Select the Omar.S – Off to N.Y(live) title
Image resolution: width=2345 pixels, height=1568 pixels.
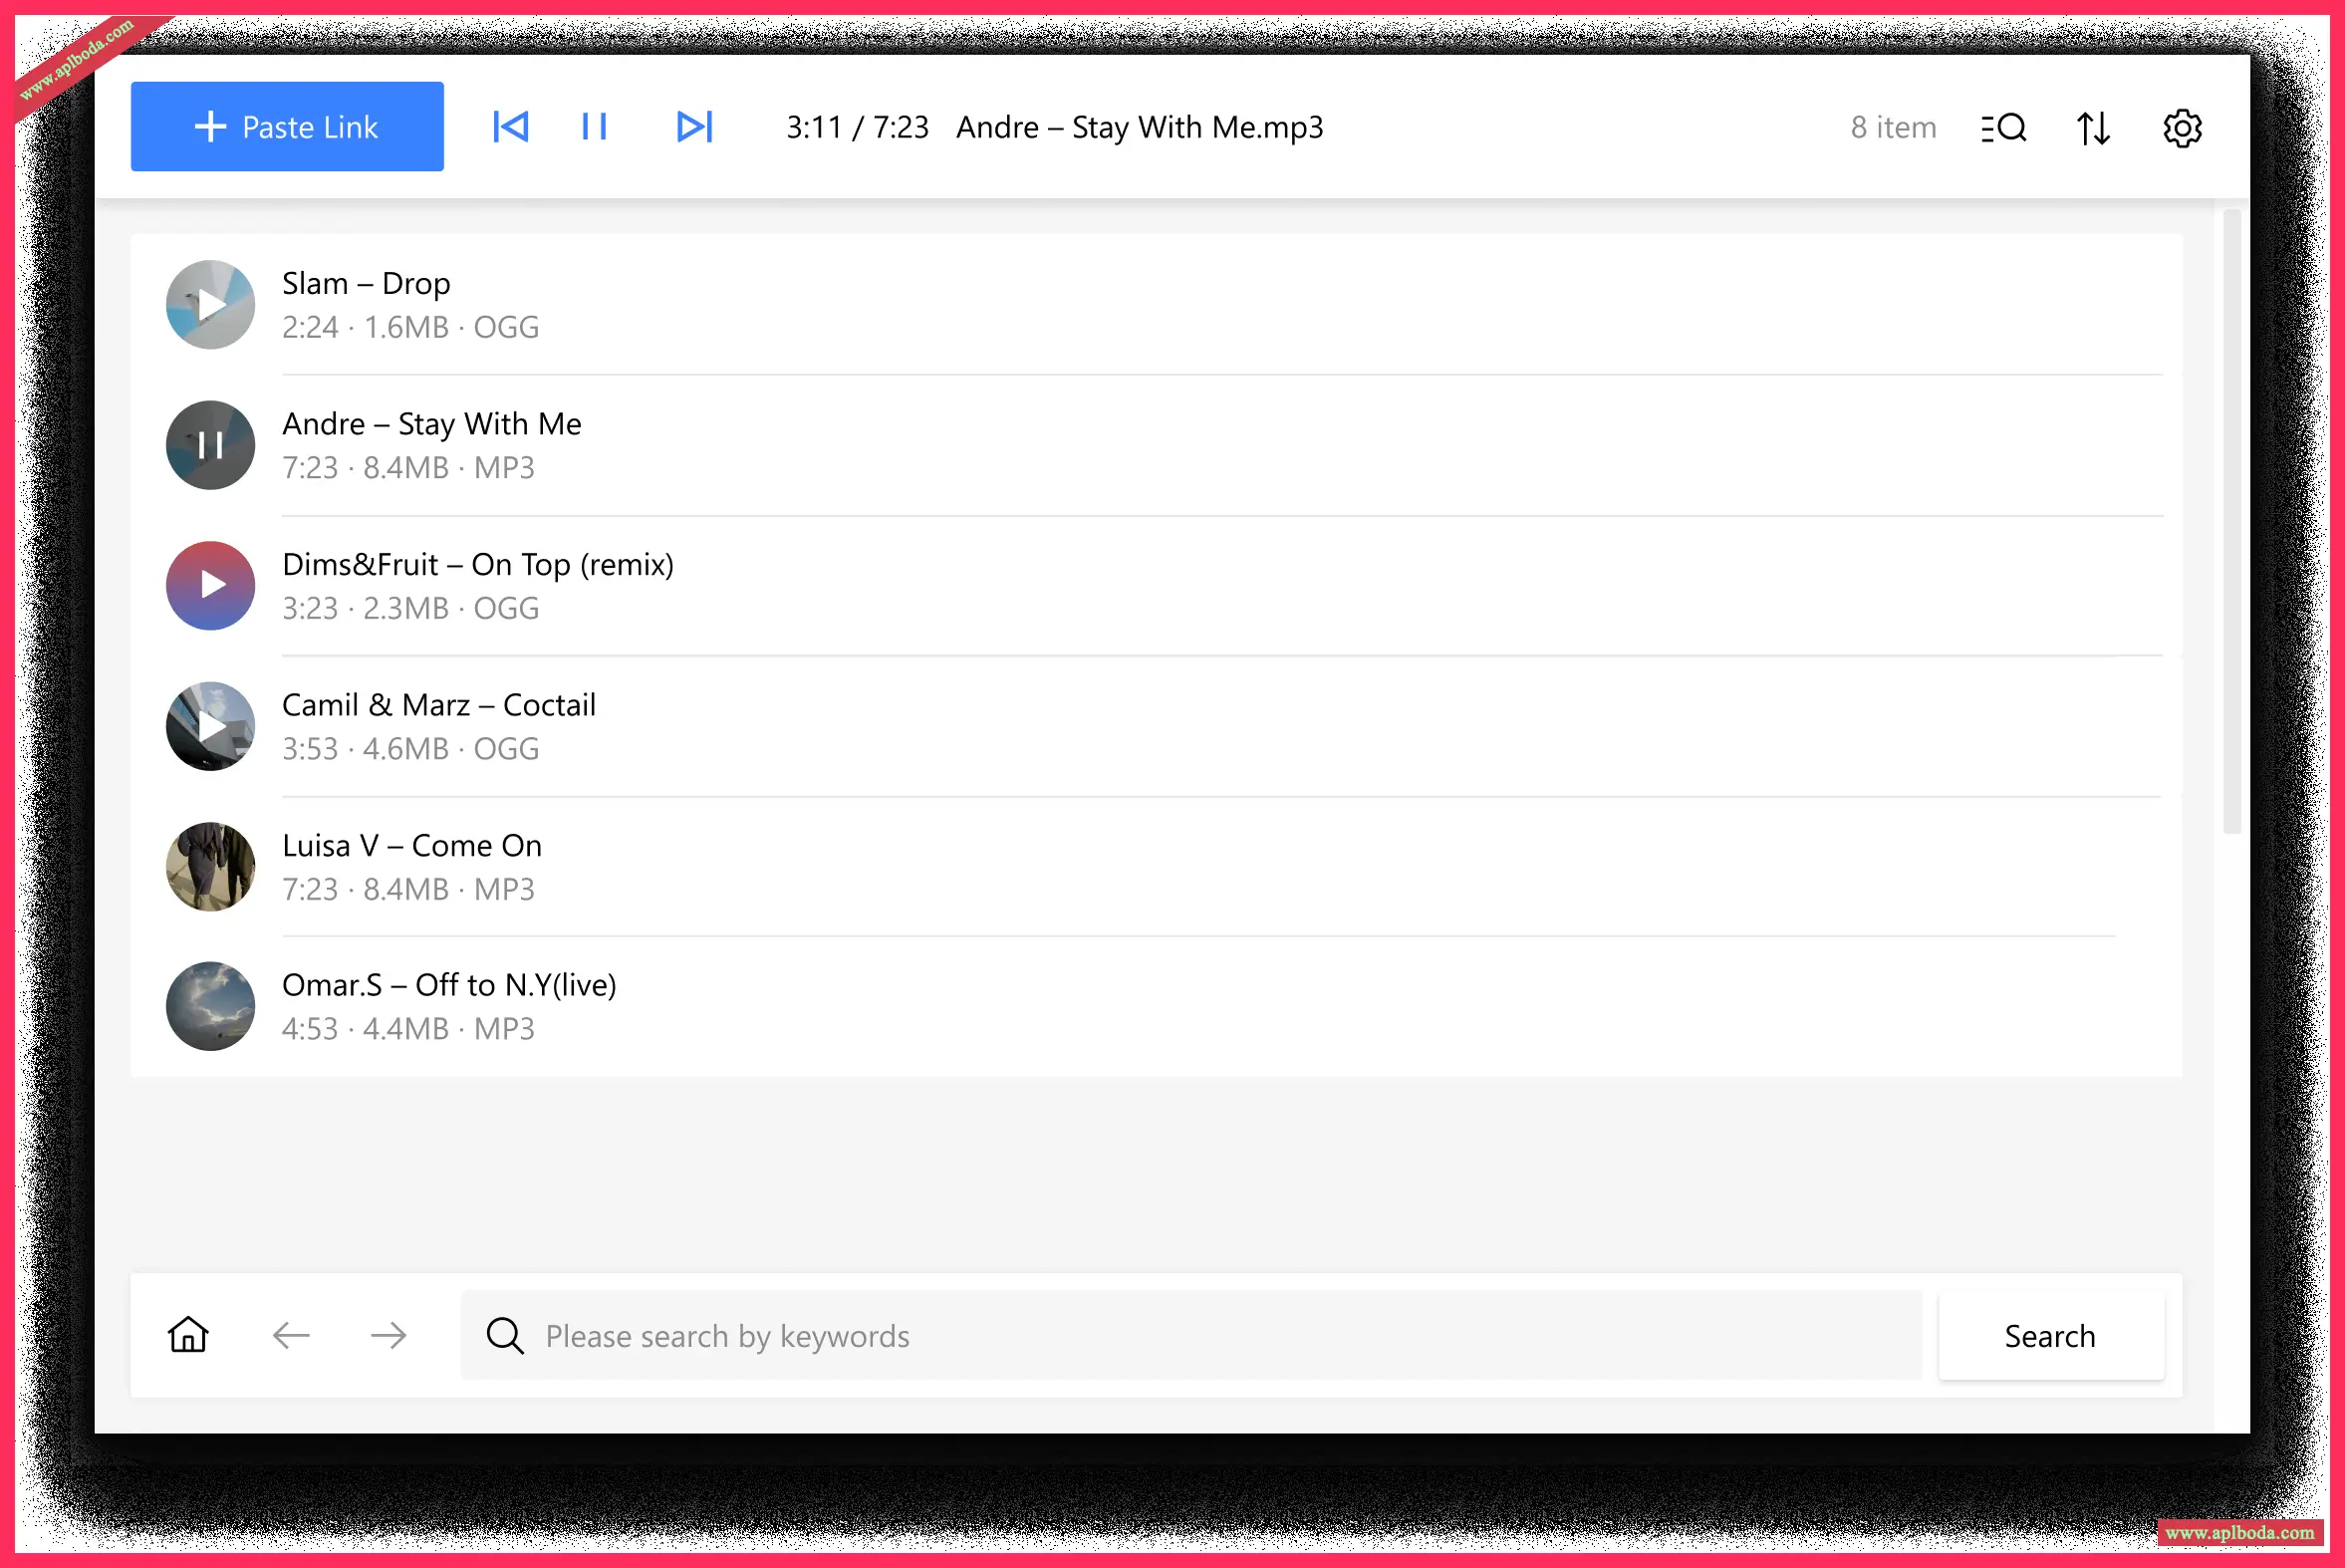[x=449, y=985]
